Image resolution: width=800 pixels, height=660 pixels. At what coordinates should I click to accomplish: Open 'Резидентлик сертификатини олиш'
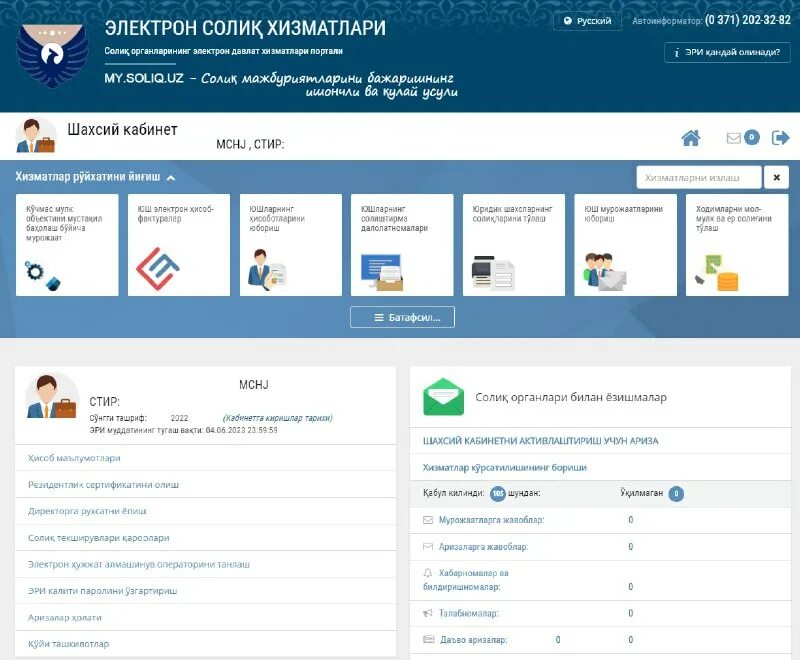click(206, 485)
